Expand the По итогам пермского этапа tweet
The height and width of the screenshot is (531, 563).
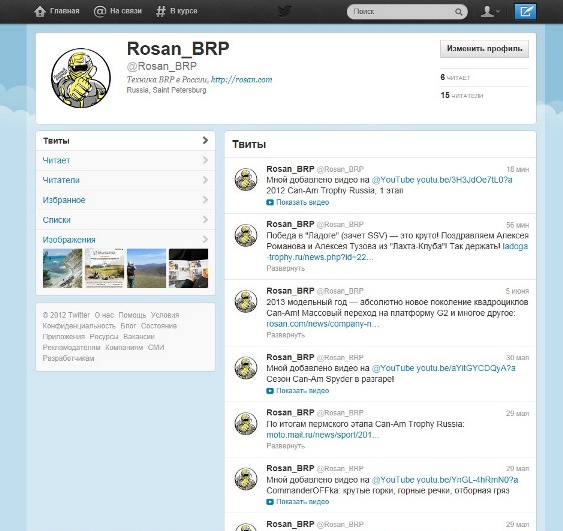(285, 446)
